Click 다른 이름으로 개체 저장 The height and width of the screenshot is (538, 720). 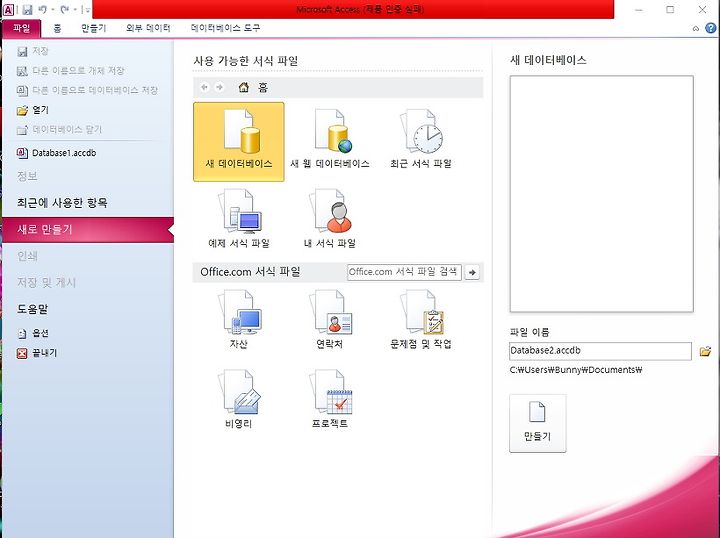(x=70, y=71)
